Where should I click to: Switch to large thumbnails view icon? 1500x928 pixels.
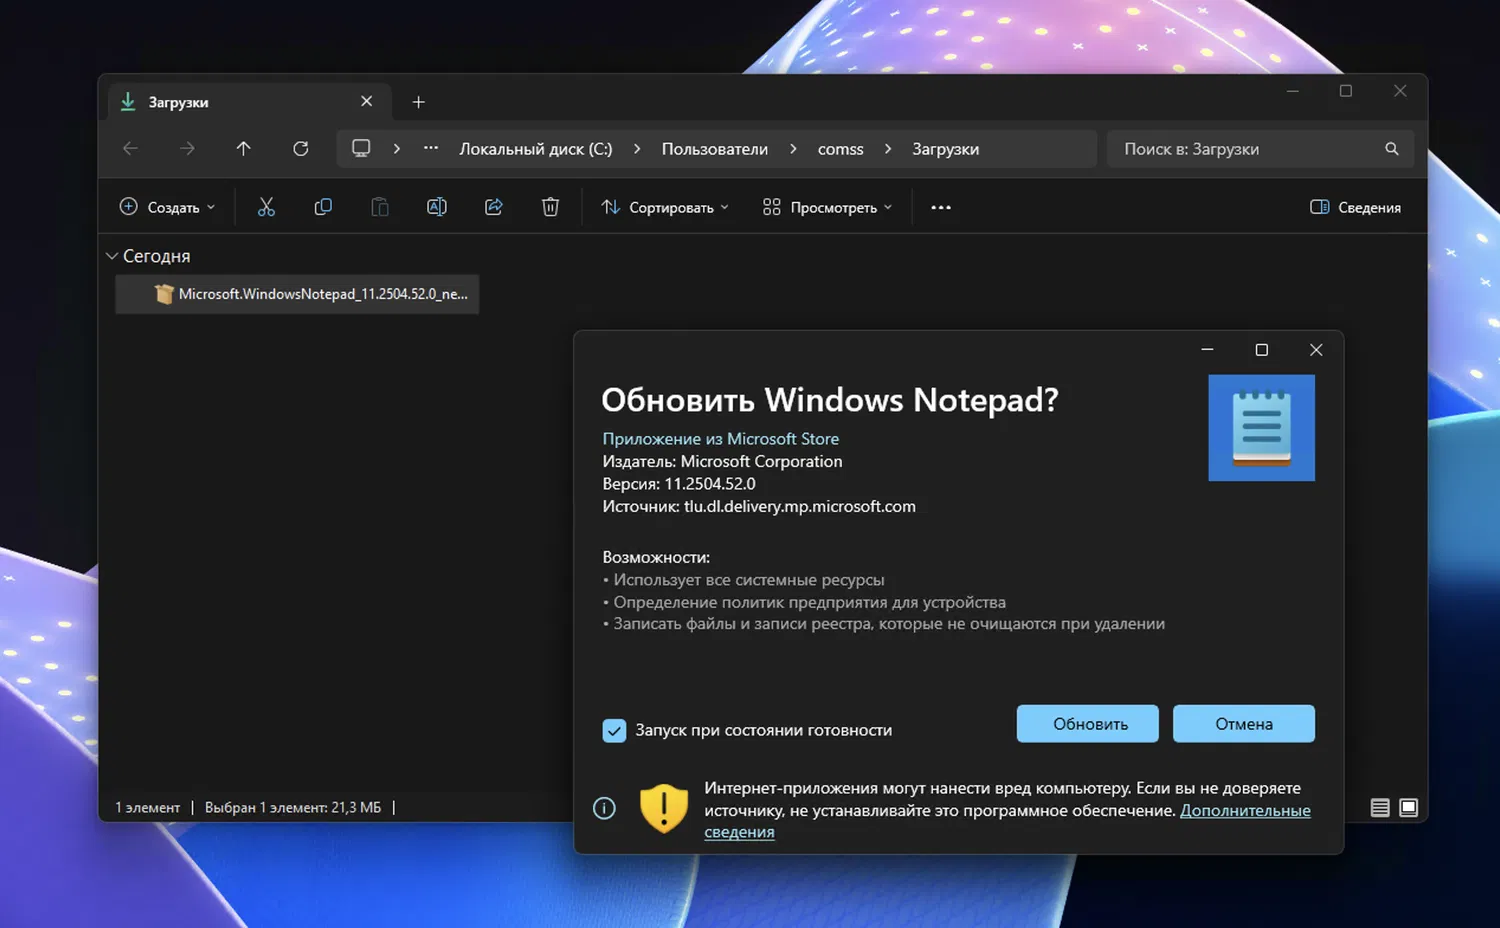coord(1409,808)
